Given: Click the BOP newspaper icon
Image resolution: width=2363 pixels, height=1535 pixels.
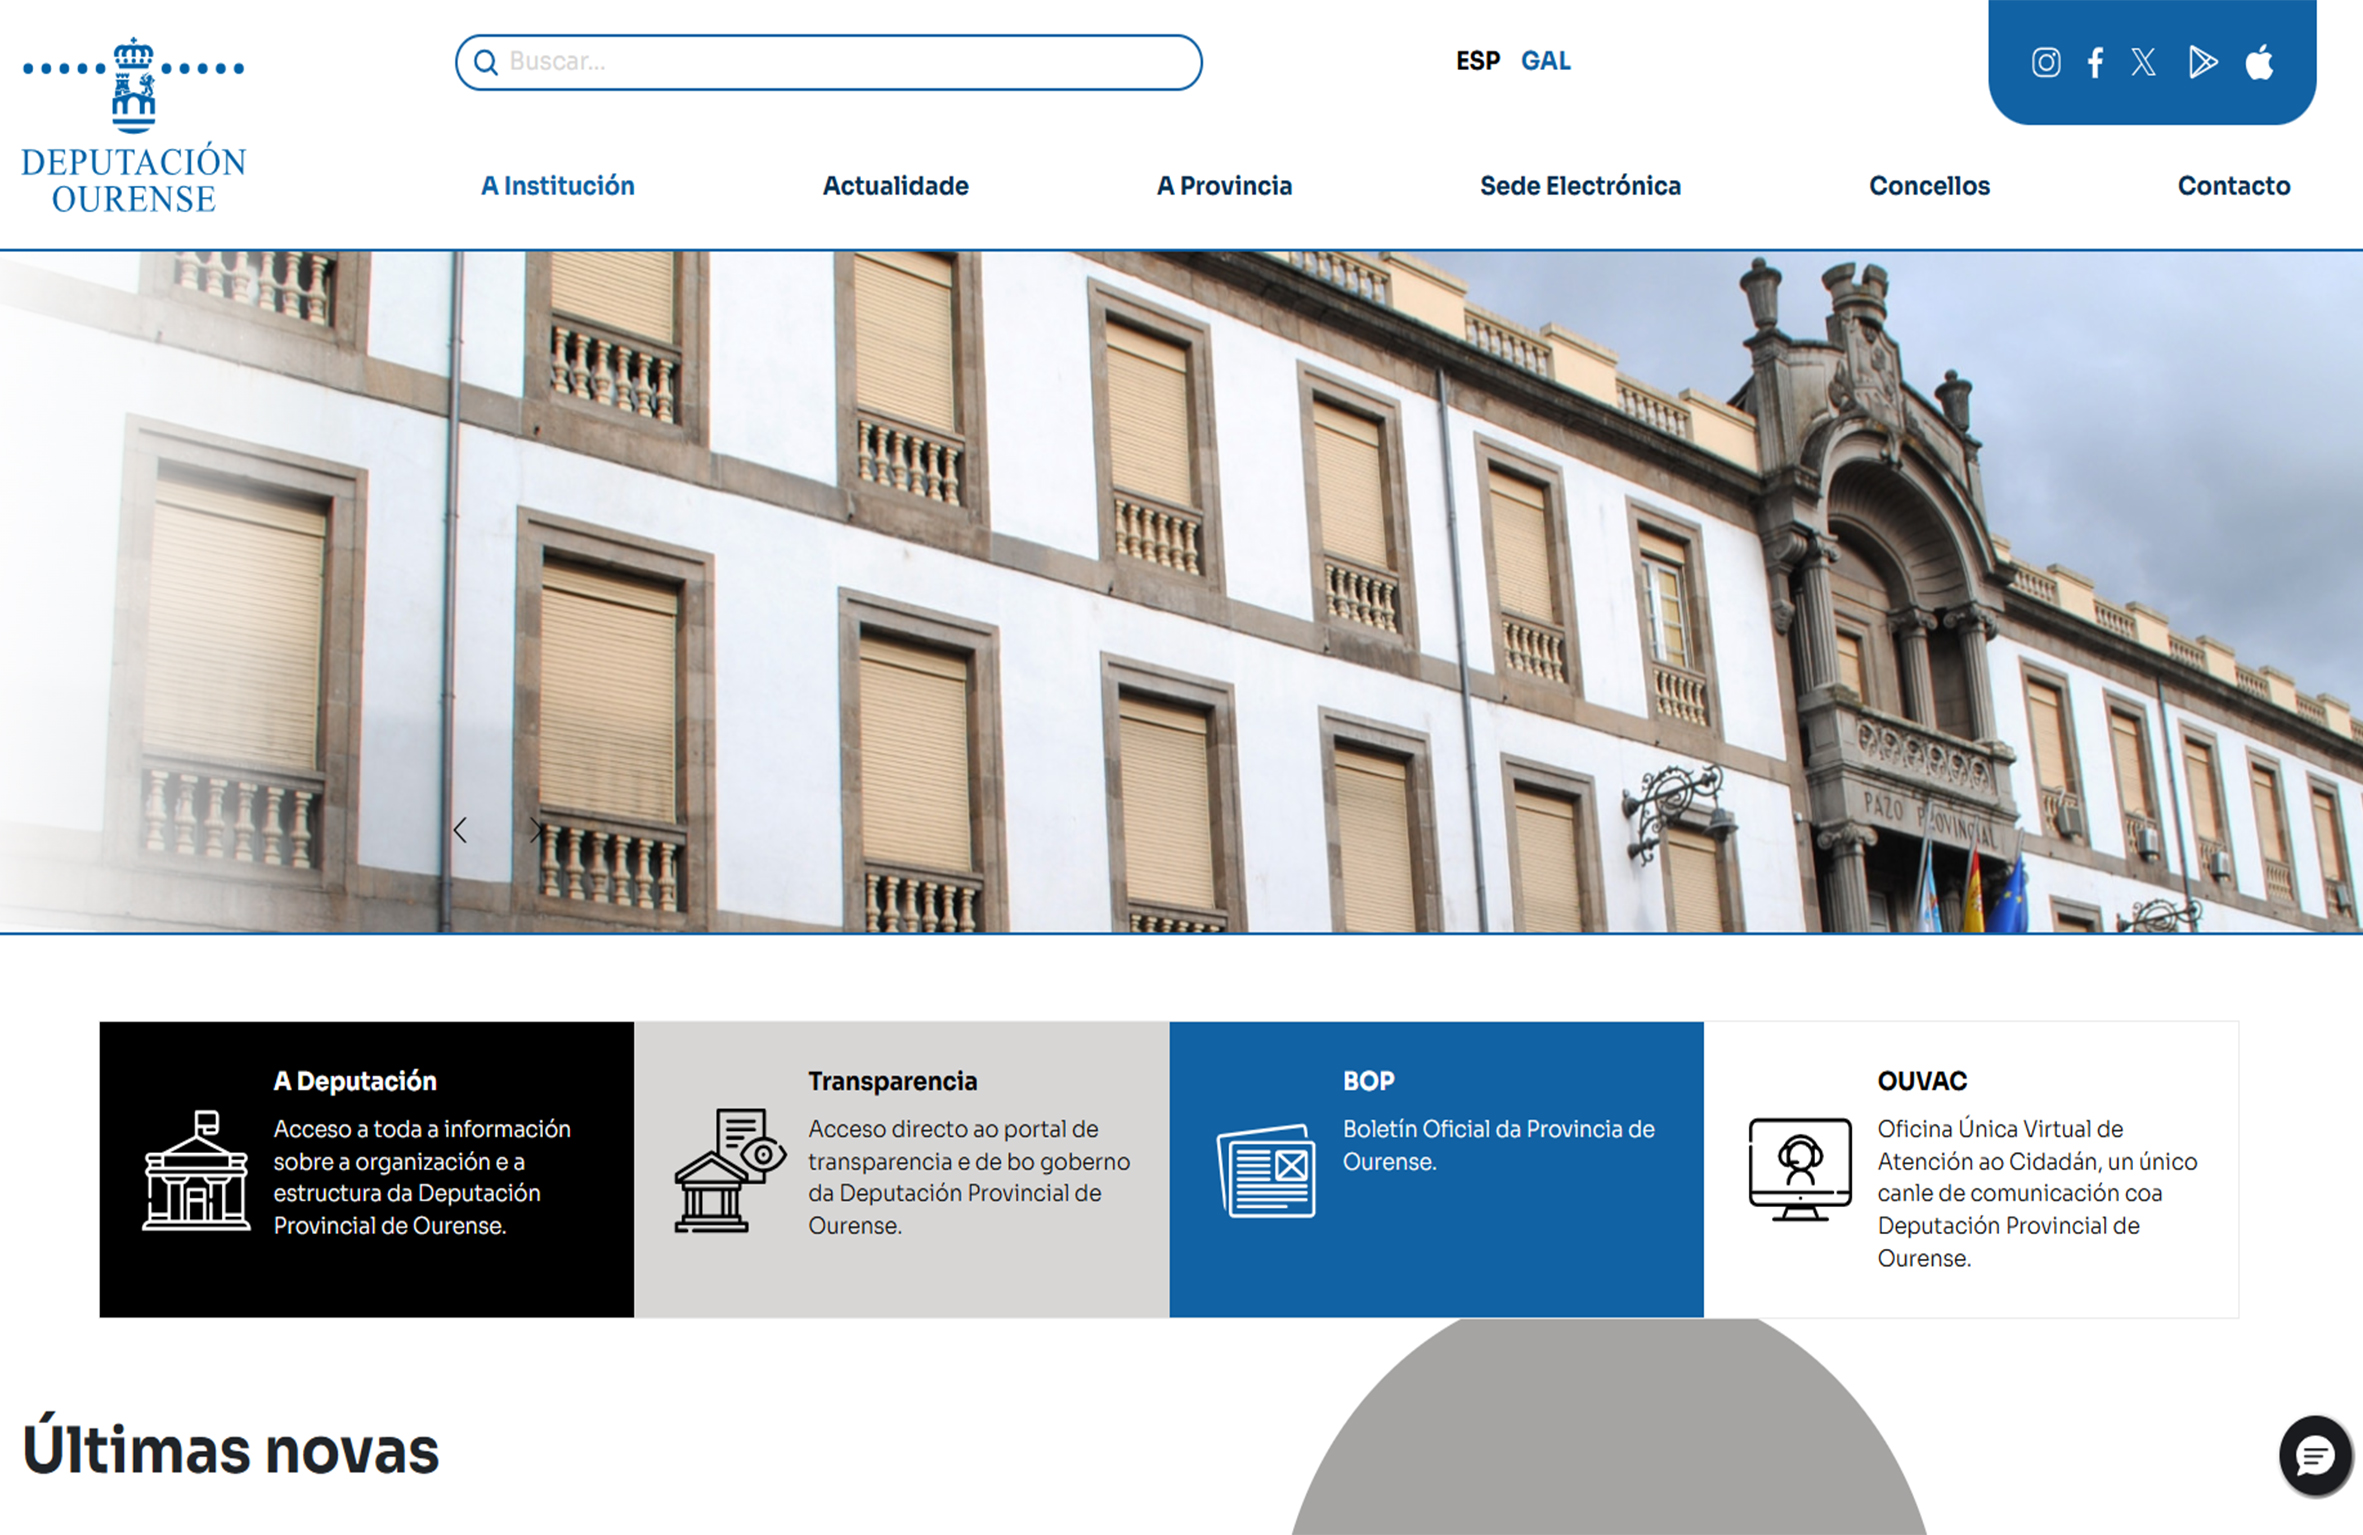Looking at the screenshot, I should point(1266,1170).
